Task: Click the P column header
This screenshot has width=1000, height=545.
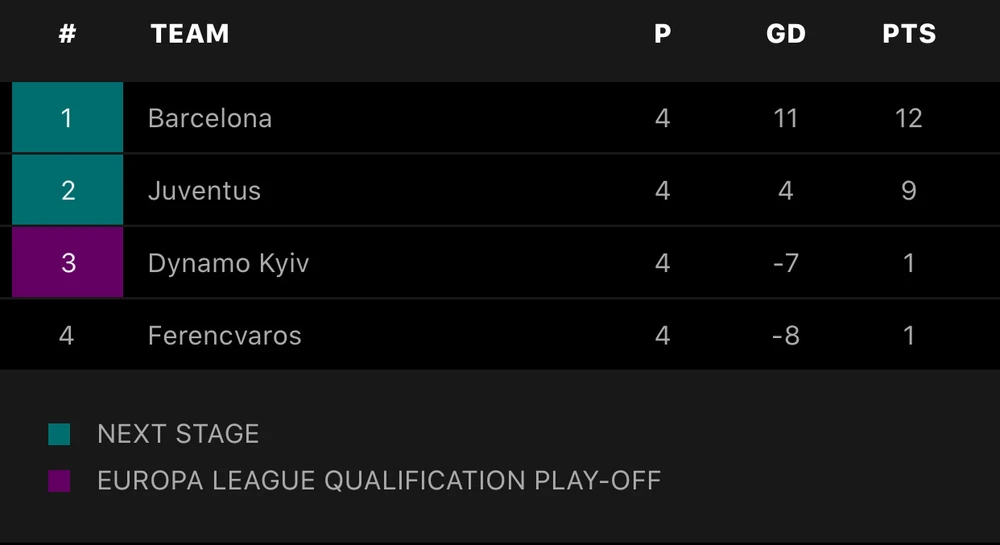Action: pyautogui.click(x=662, y=34)
